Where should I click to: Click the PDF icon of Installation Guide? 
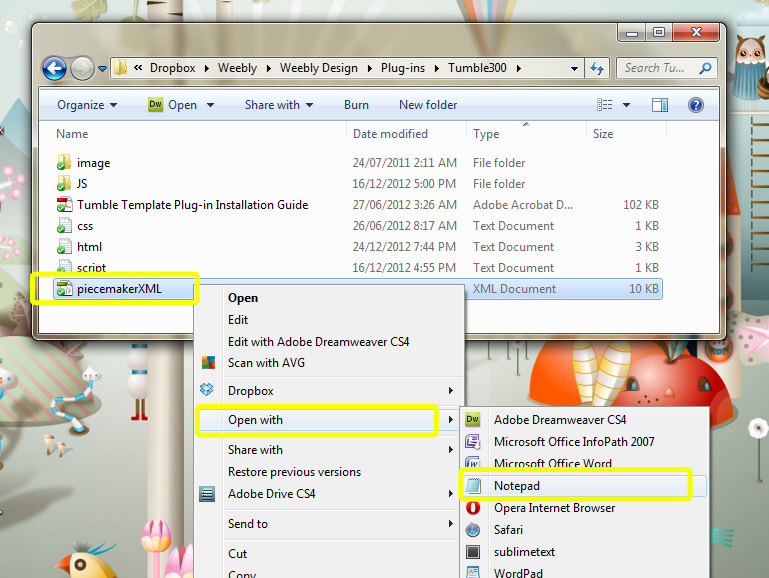point(64,205)
